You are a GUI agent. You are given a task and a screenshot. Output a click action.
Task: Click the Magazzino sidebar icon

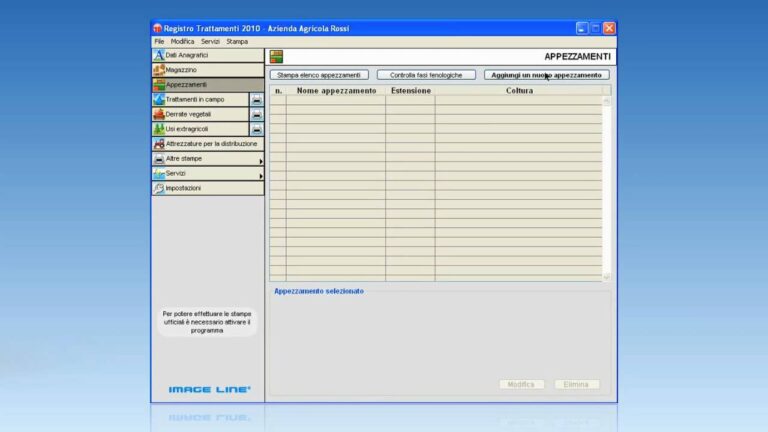click(x=159, y=70)
